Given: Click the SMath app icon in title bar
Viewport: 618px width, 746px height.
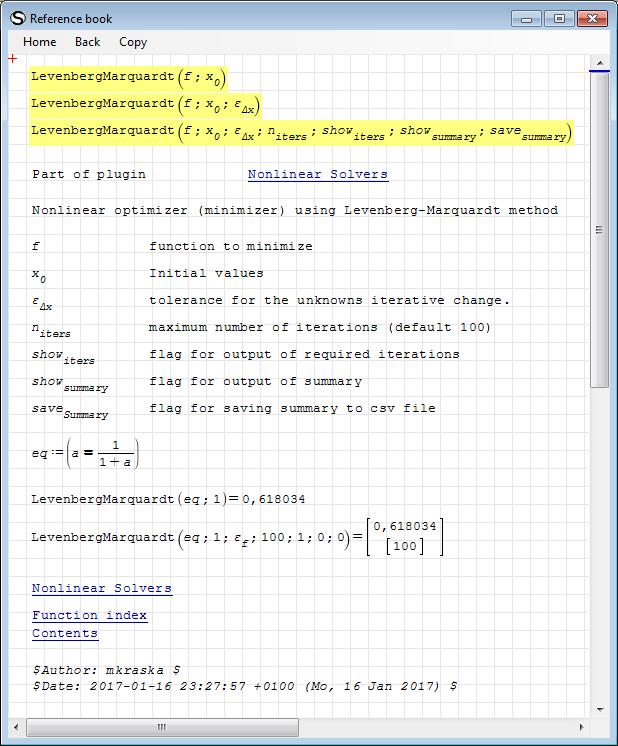Looking at the screenshot, I should (x=17, y=18).
